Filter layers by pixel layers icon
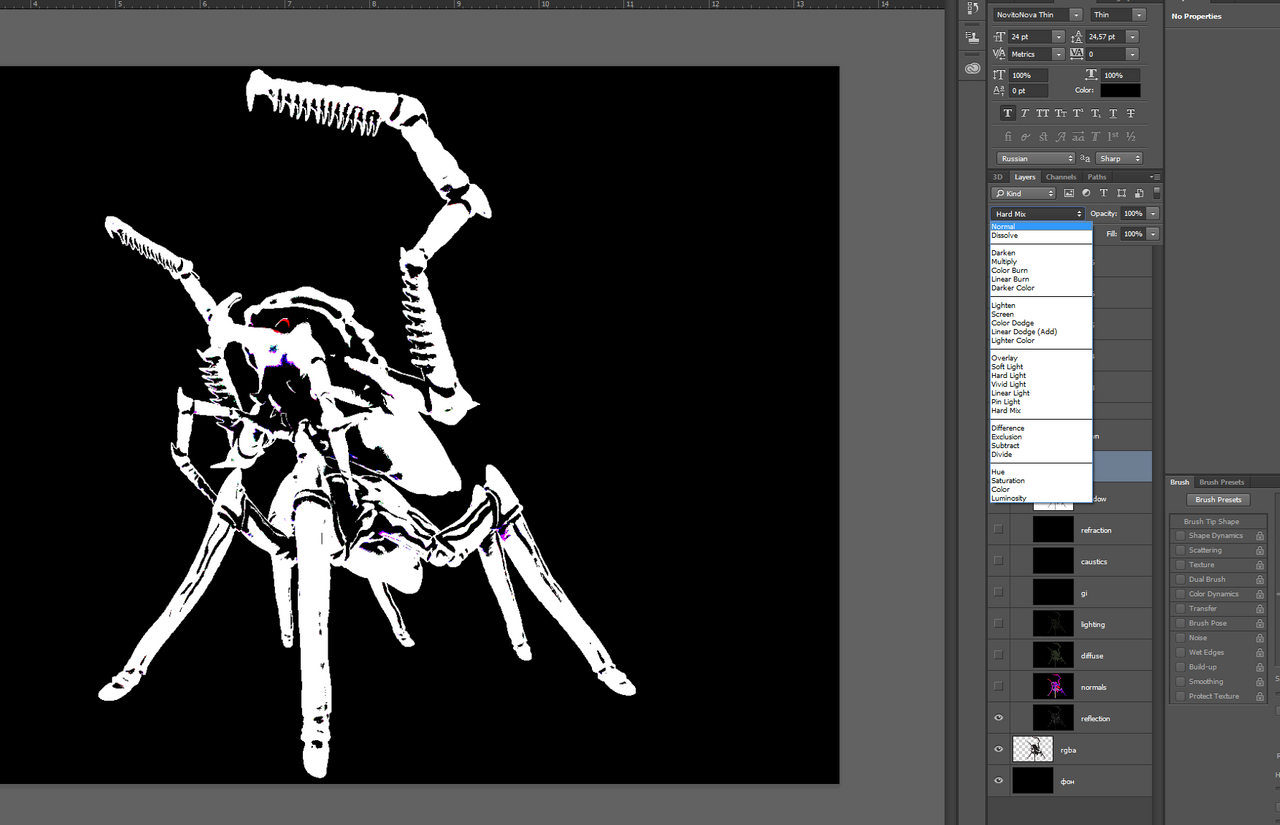Image resolution: width=1280 pixels, height=825 pixels. tap(1069, 193)
